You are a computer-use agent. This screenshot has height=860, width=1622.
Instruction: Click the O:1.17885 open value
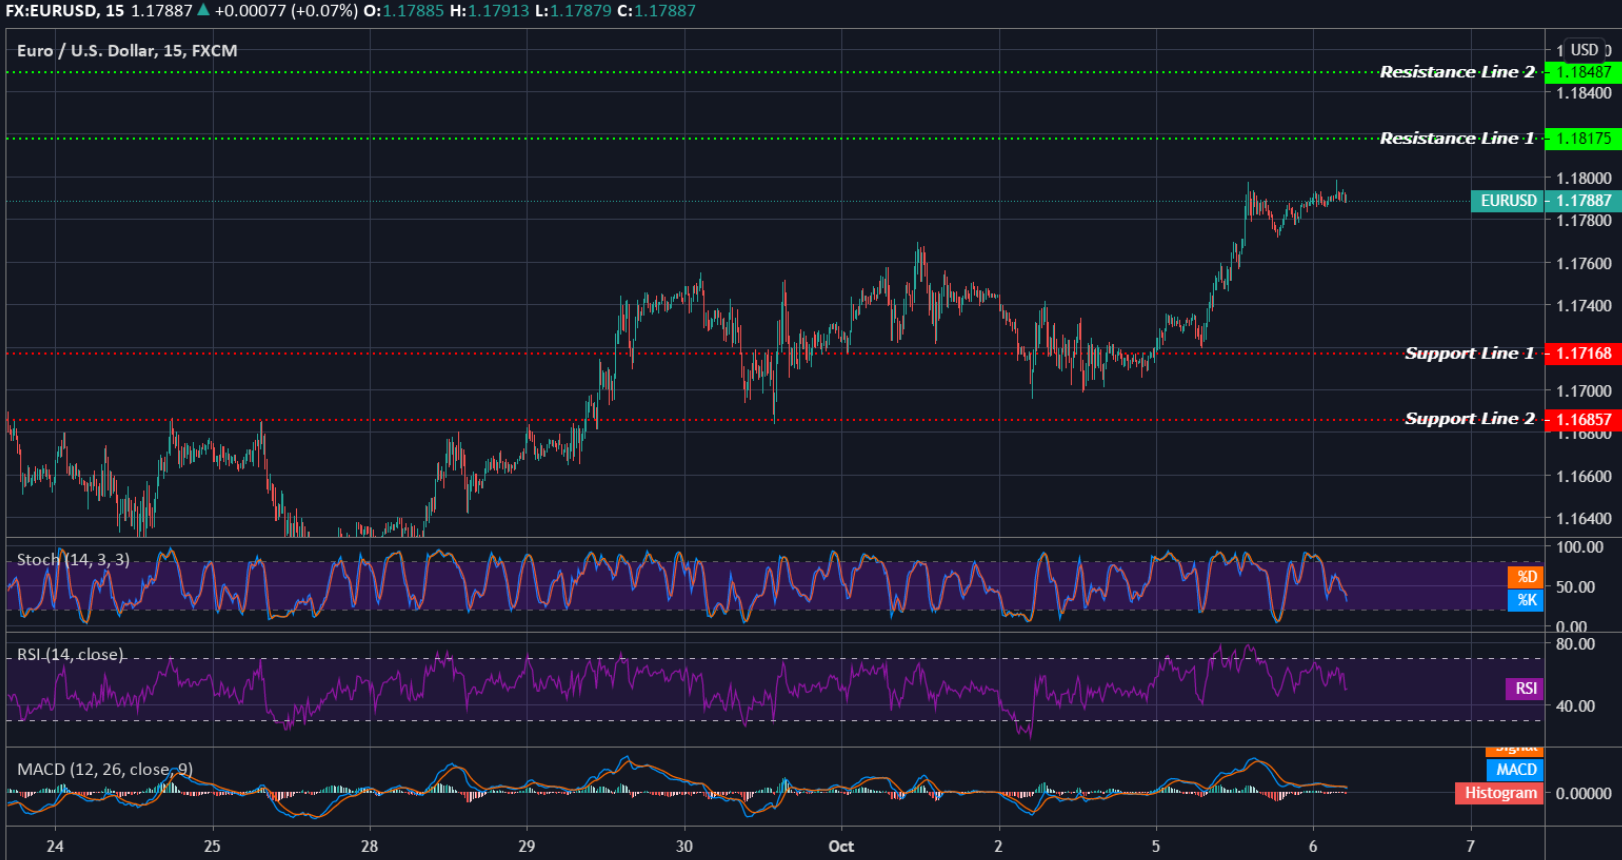click(x=403, y=11)
